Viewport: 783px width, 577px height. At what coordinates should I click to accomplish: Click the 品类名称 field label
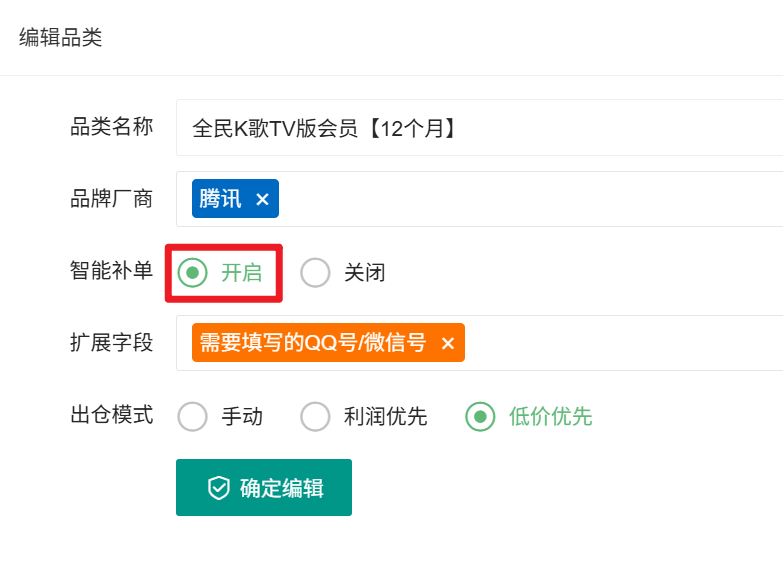tap(111, 127)
